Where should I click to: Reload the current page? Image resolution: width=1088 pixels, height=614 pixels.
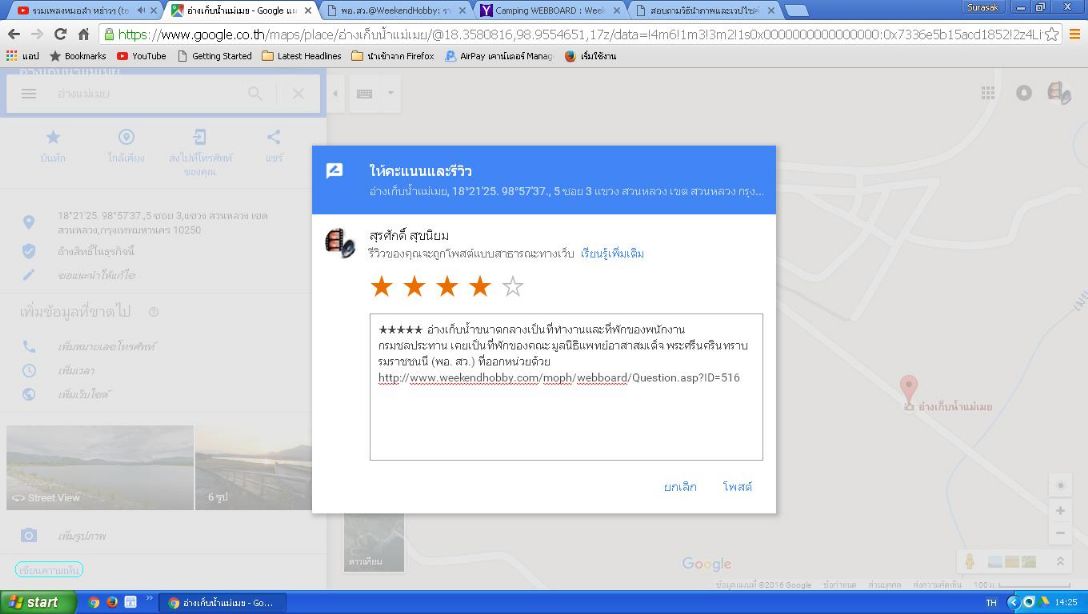pos(60,34)
